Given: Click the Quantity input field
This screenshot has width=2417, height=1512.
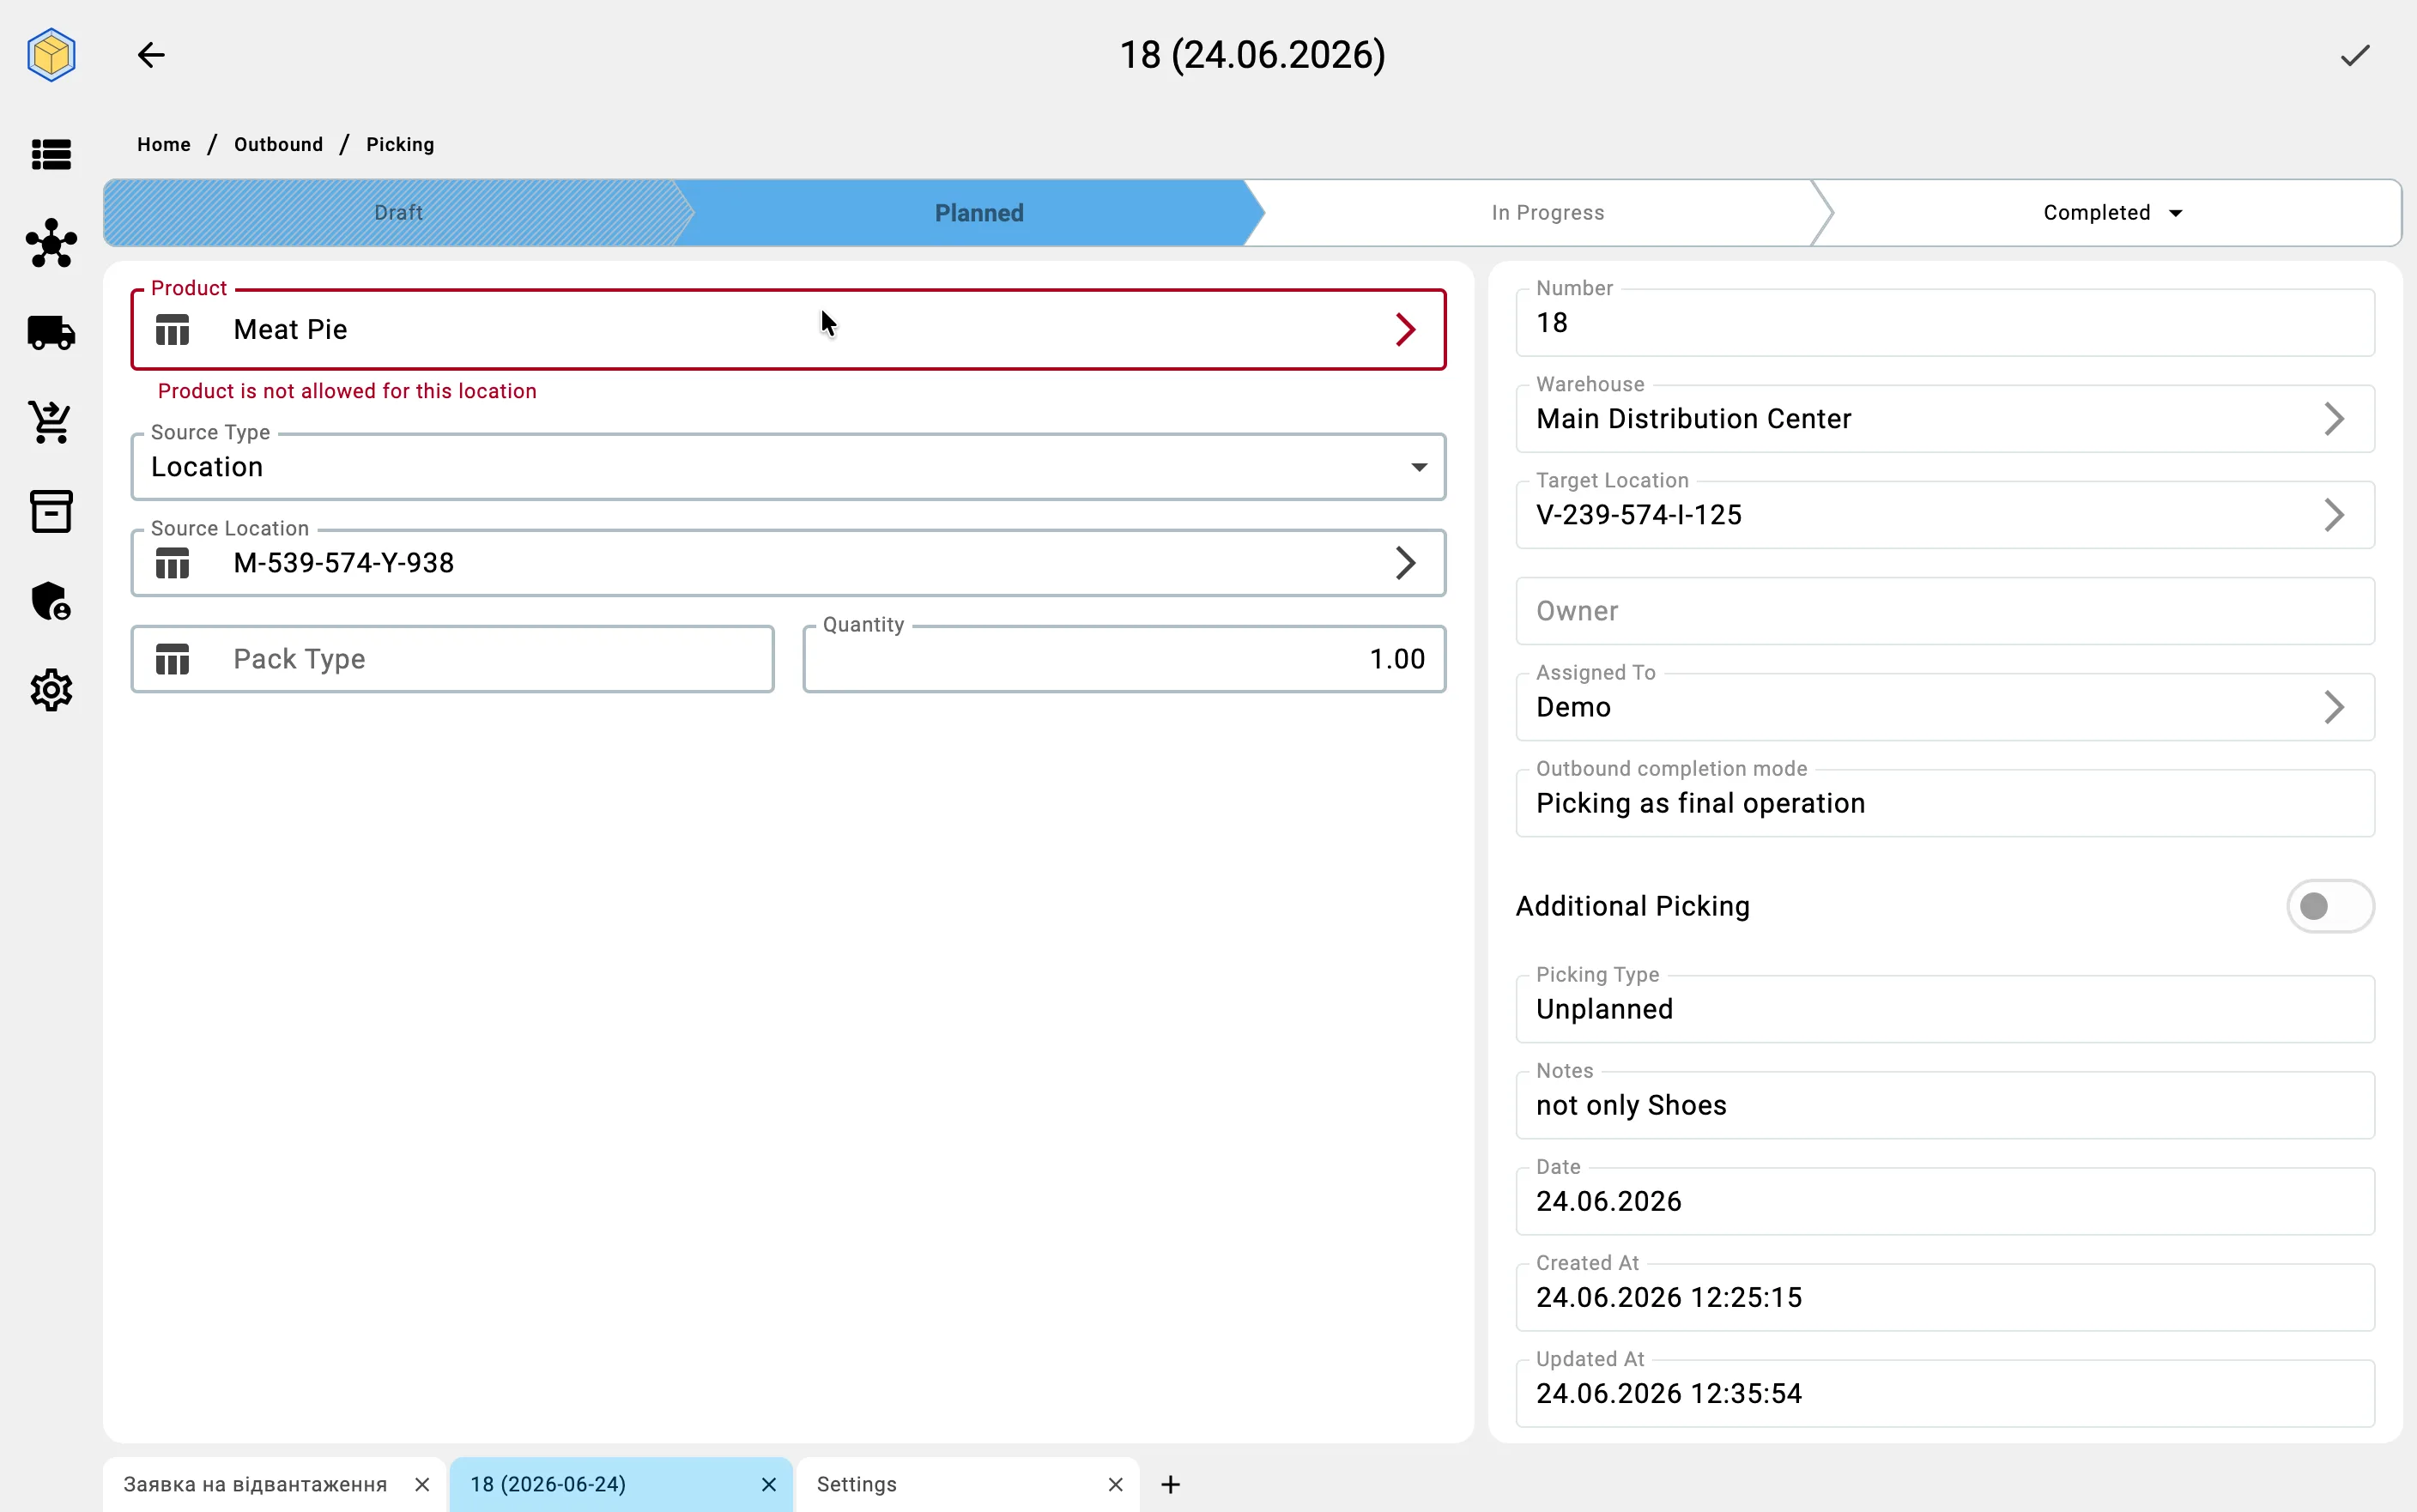Looking at the screenshot, I should tap(1124, 659).
